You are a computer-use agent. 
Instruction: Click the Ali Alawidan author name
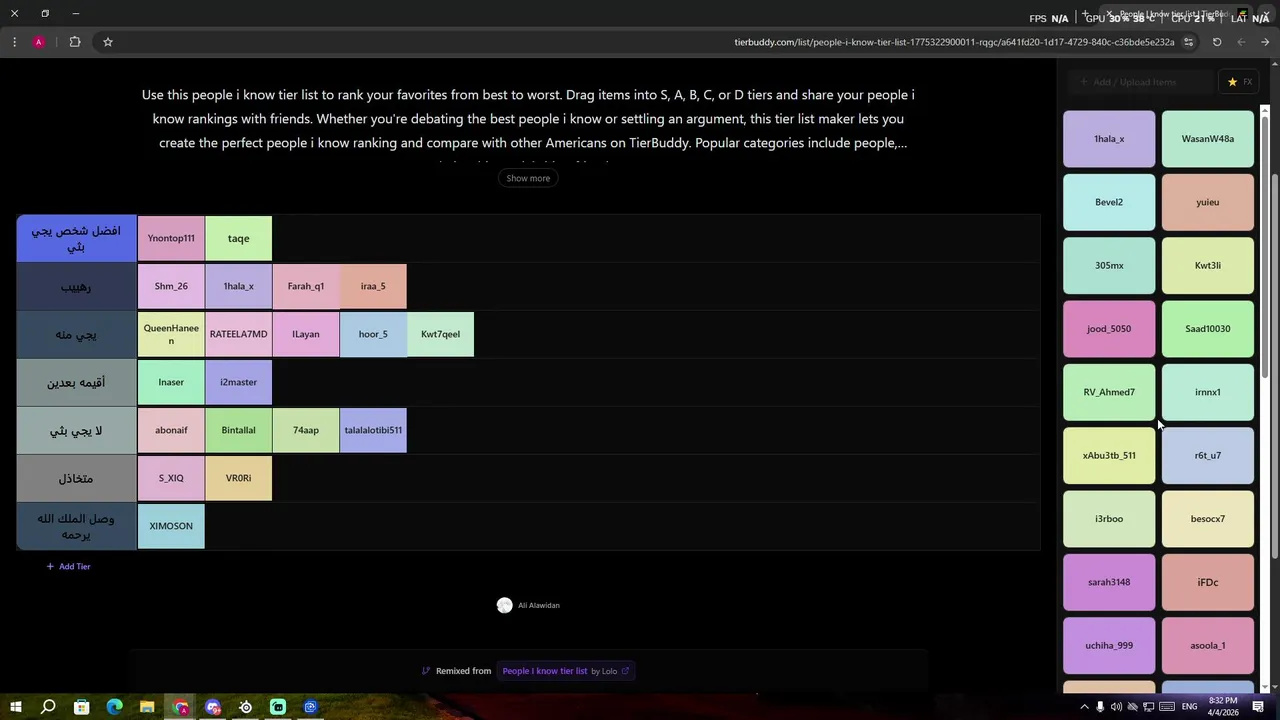pos(539,605)
